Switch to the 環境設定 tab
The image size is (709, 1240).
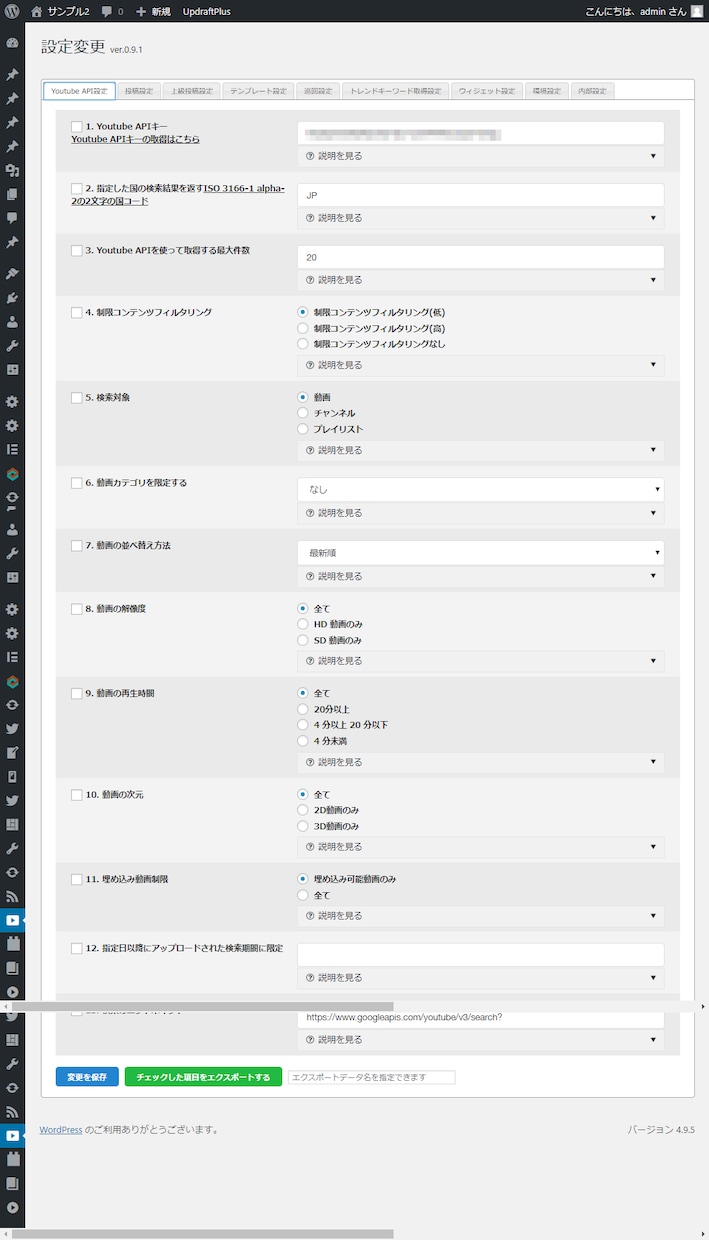pyautogui.click(x=547, y=91)
